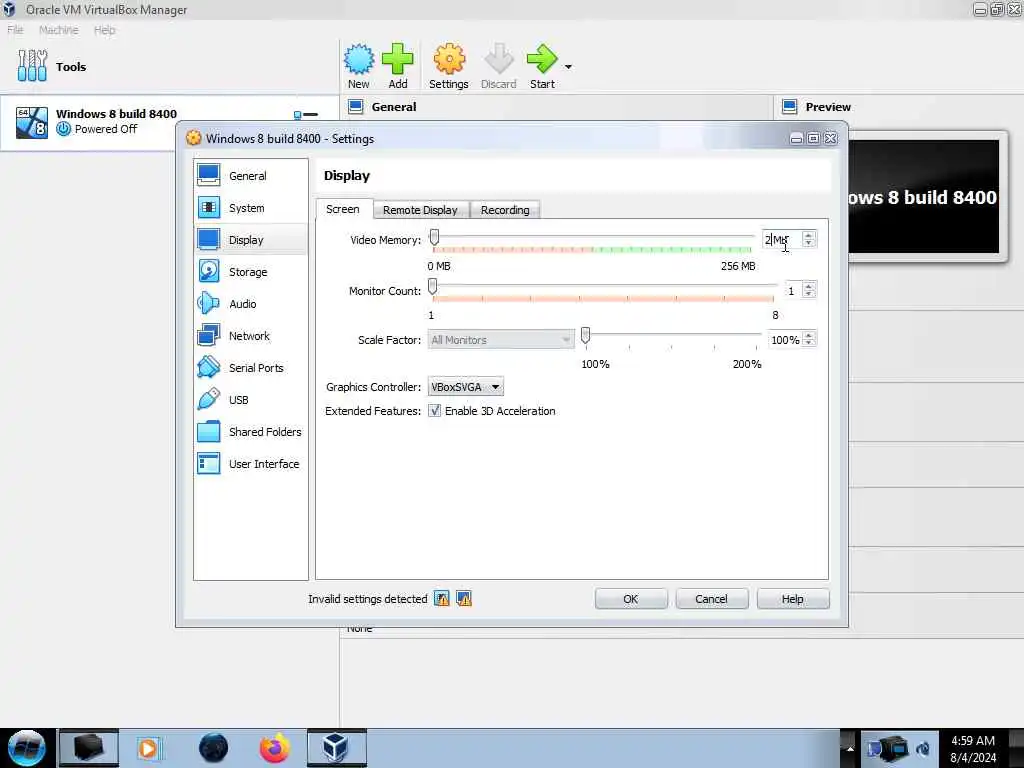Switch to the Screen tab
The image size is (1024, 768).
343,209
